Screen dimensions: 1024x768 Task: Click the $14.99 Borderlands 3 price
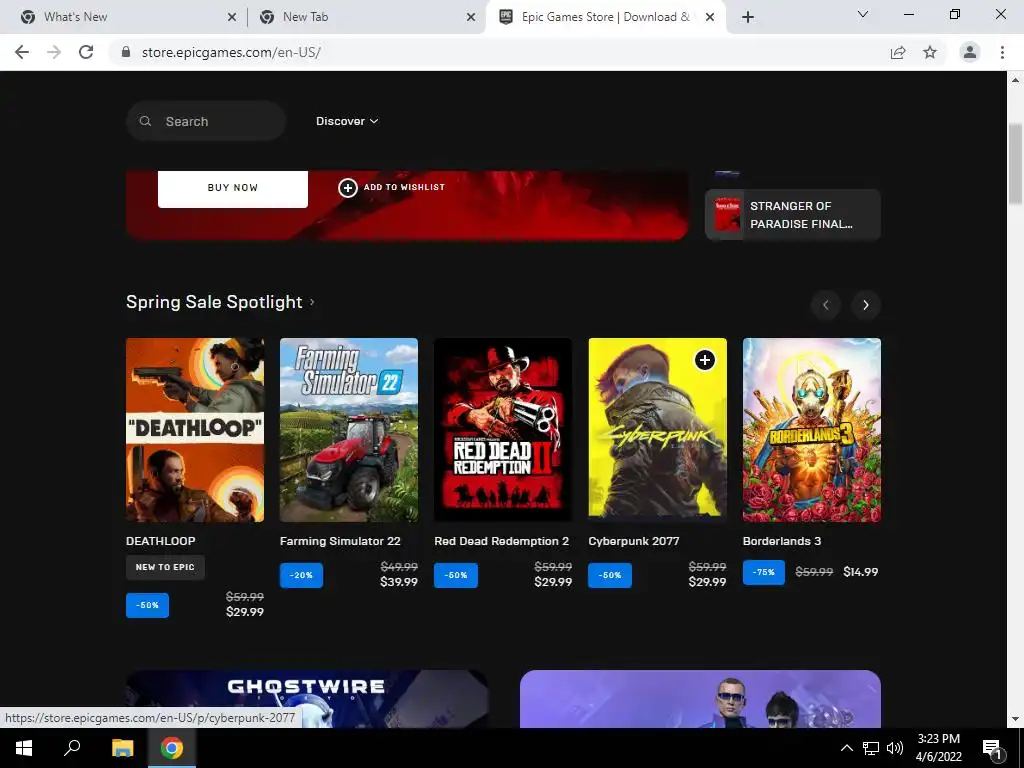point(860,572)
